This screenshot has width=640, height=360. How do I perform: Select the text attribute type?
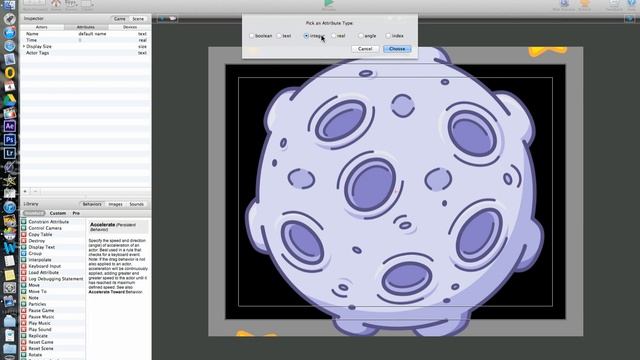click(279, 36)
